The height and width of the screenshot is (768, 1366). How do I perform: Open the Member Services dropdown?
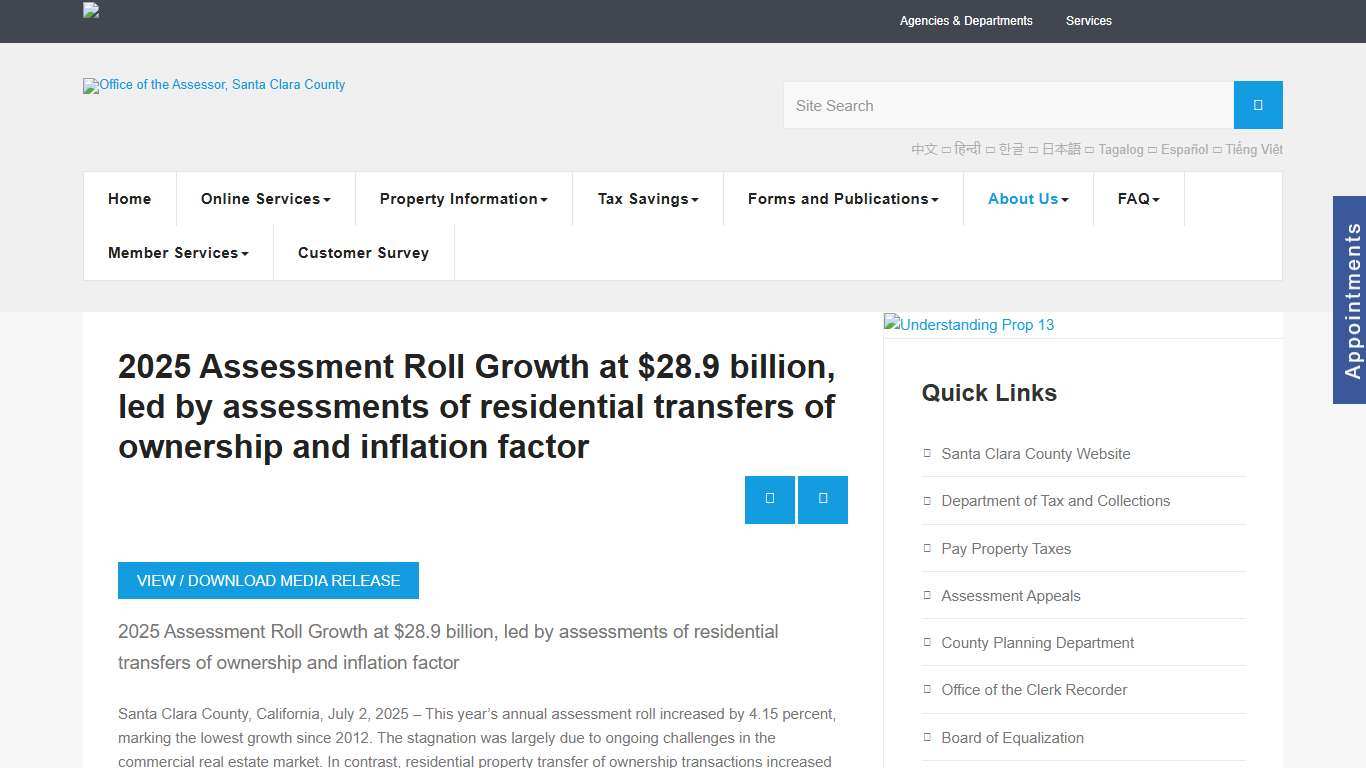click(178, 252)
